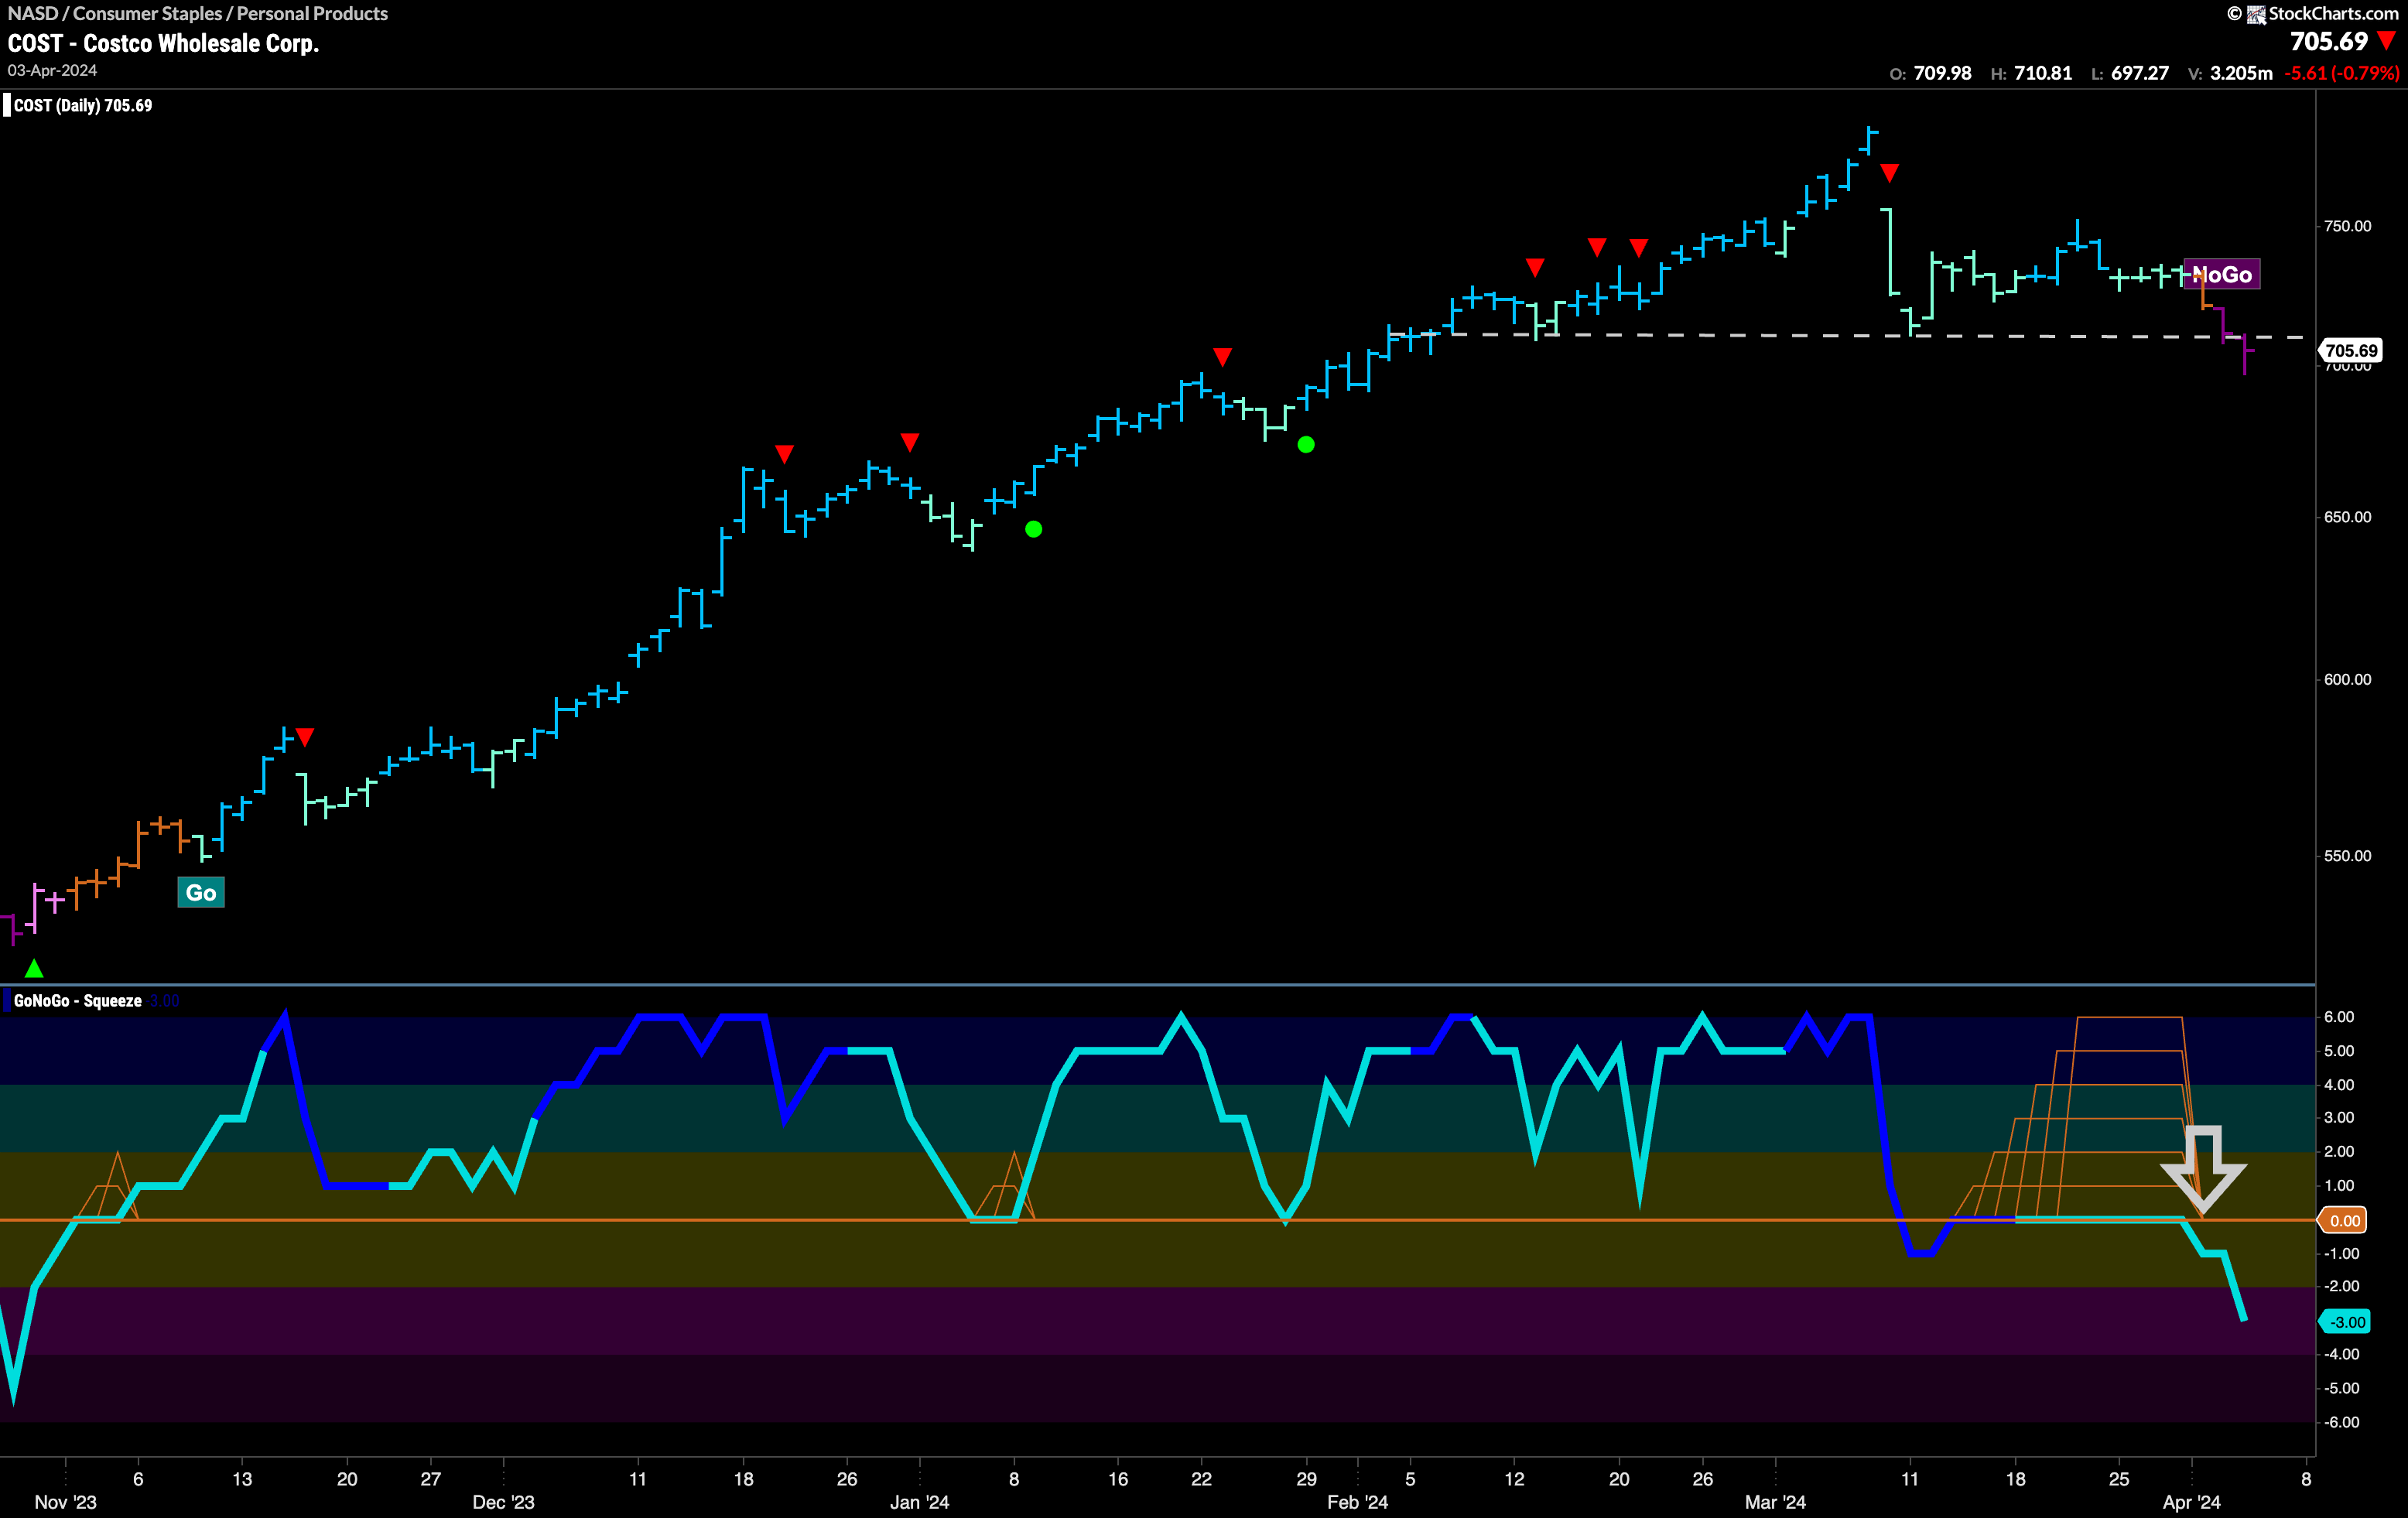Image resolution: width=2408 pixels, height=1518 pixels.
Task: Click the Mar '24 date axis label
Action: [x=1775, y=1502]
